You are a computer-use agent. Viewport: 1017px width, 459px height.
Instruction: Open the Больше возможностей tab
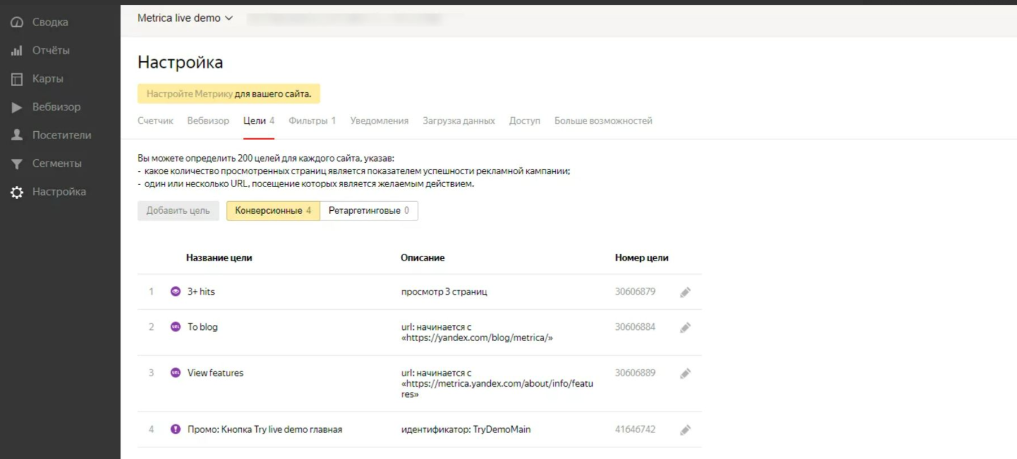(603, 121)
